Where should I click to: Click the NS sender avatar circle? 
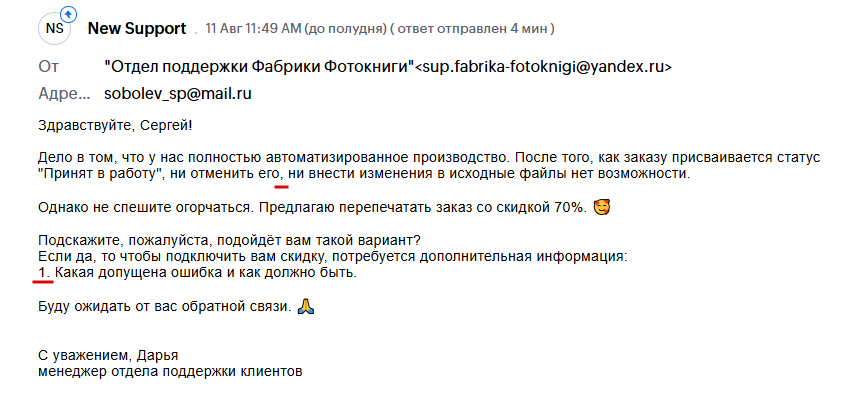pyautogui.click(x=54, y=29)
